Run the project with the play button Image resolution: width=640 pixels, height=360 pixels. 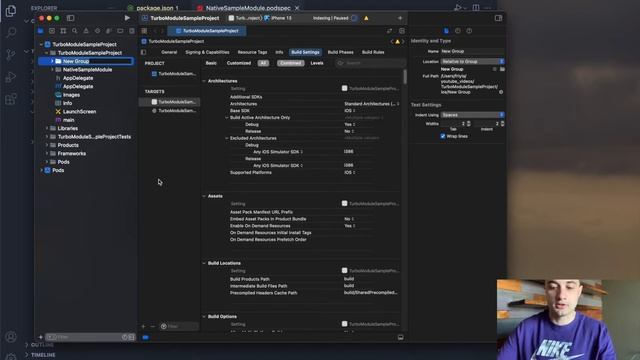[127, 18]
